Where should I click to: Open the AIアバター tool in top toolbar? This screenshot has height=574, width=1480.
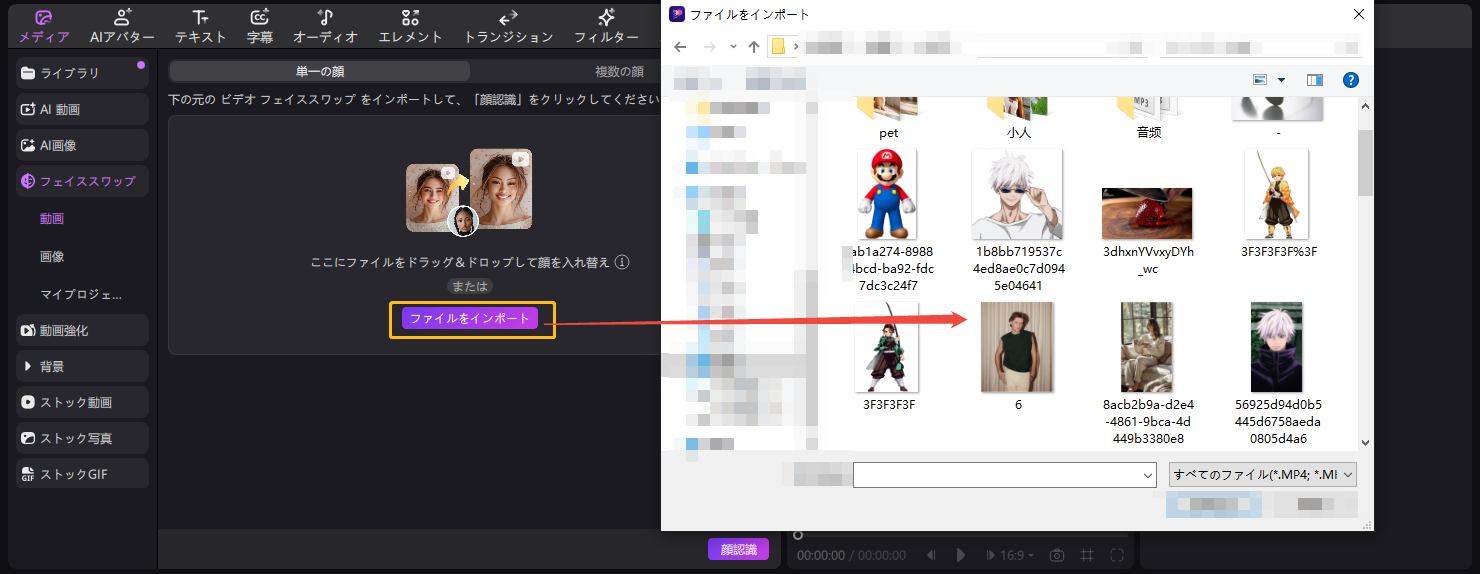pyautogui.click(x=122, y=26)
